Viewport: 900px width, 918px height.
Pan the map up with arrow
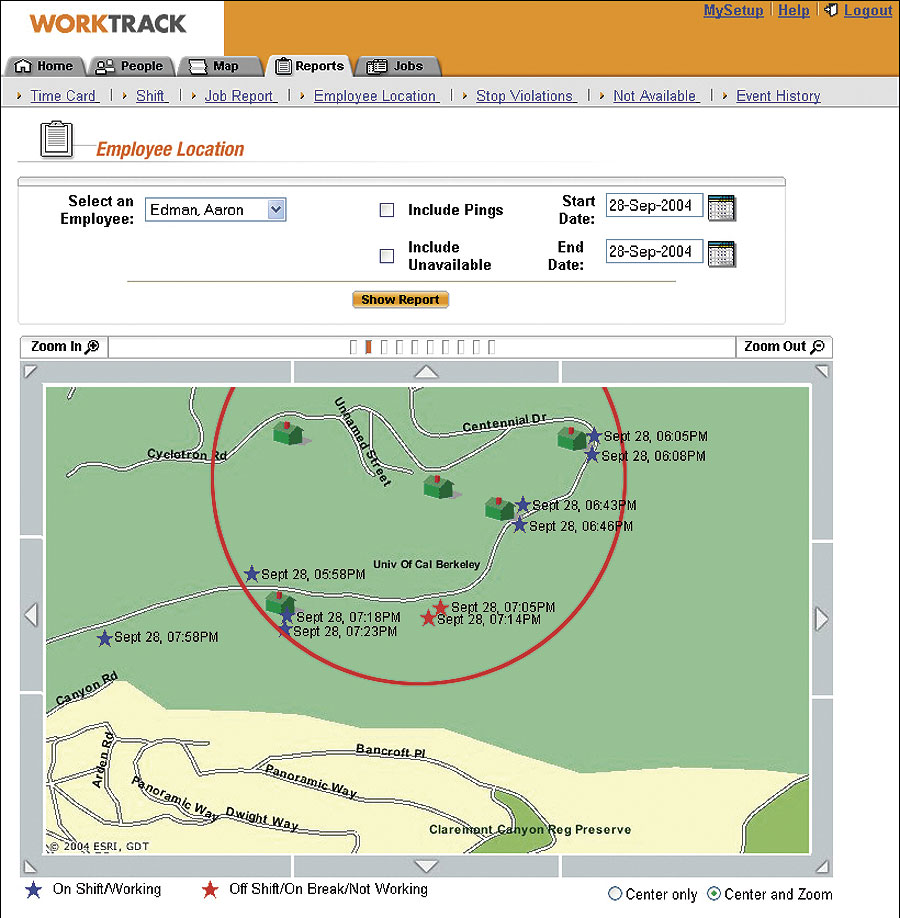(x=426, y=372)
